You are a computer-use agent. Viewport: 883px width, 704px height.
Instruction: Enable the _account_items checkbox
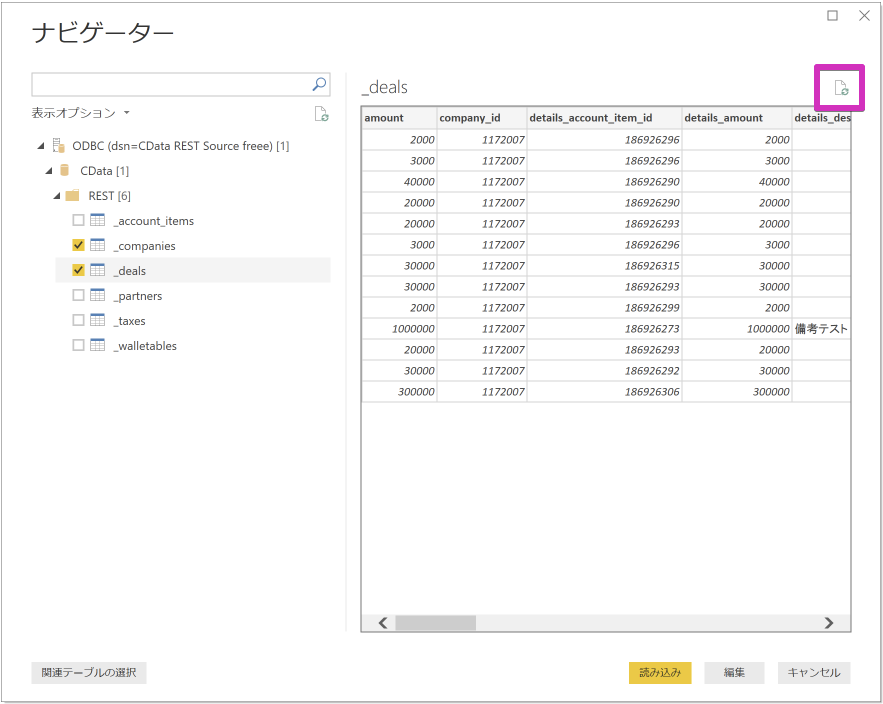77,220
